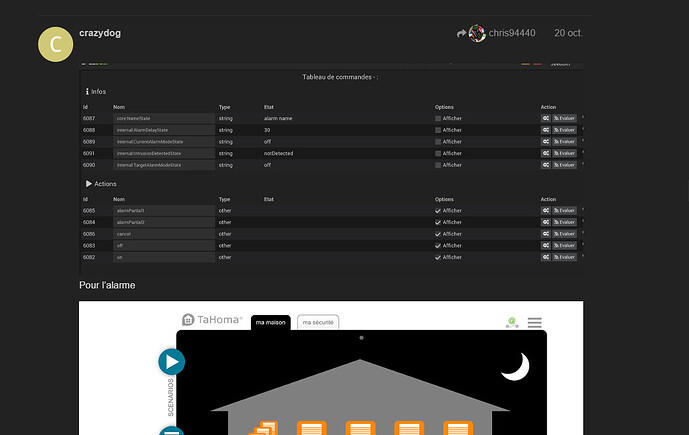Click the green connection status icon in TaHoma
Screen dimensions: 689x435
coord(512,323)
